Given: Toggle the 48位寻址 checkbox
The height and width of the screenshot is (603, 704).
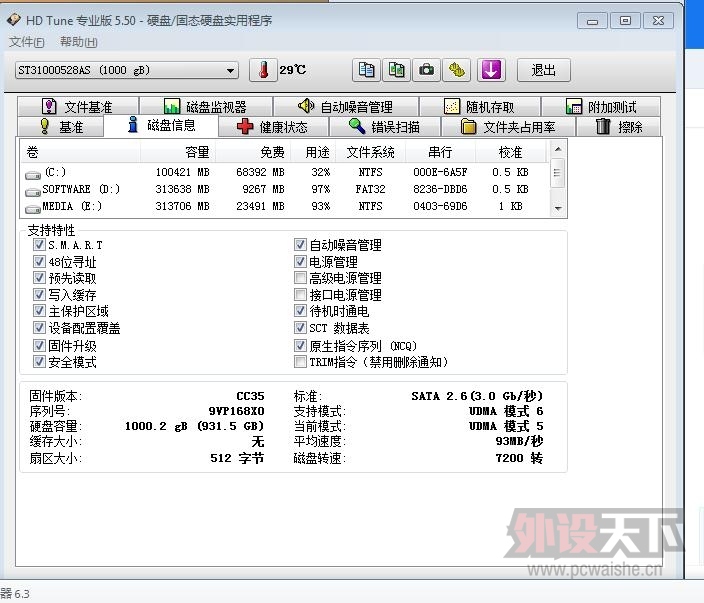Looking at the screenshot, I should pyautogui.click(x=39, y=261).
